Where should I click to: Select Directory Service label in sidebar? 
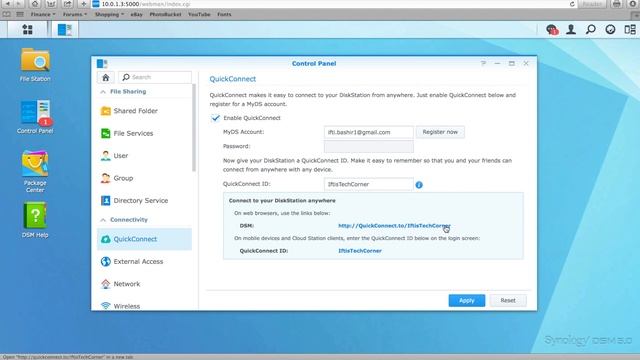tap(141, 200)
